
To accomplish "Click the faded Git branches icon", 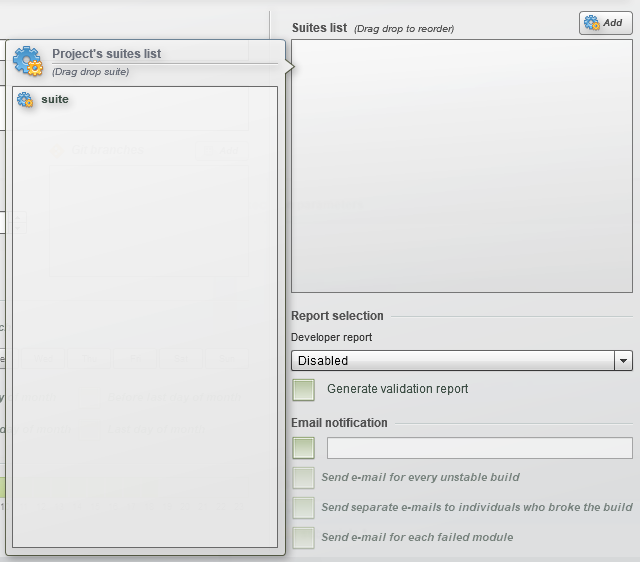I will coord(57,151).
